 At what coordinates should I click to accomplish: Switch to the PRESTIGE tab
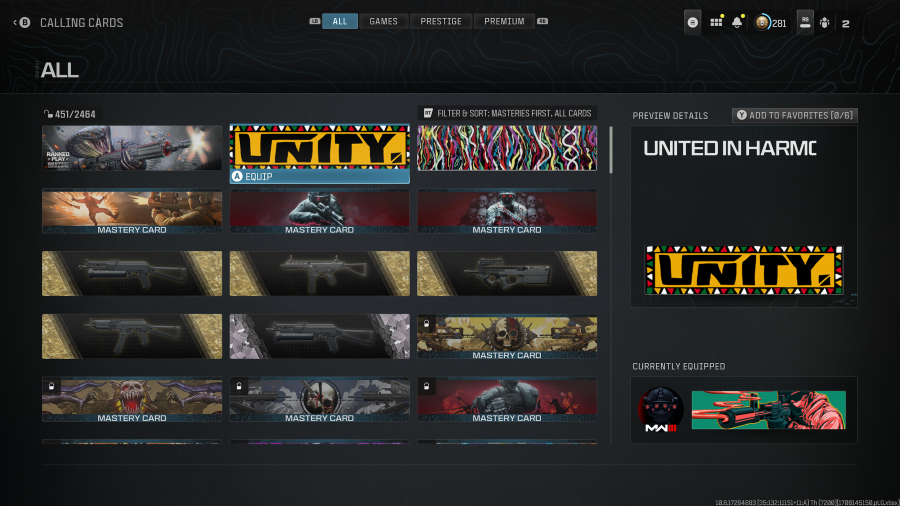tap(441, 21)
